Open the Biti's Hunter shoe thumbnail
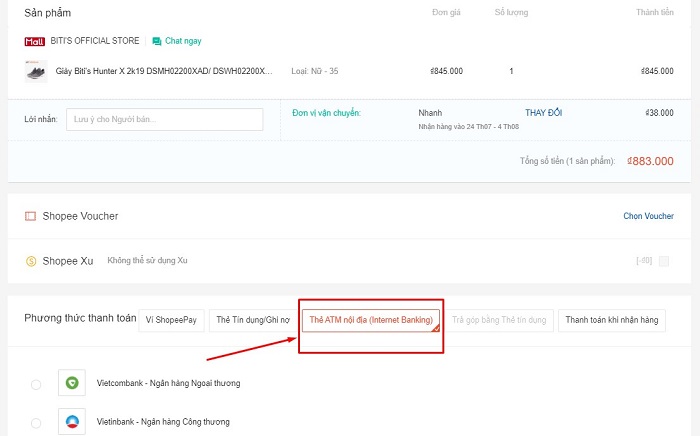700x436 pixels. click(x=35, y=71)
